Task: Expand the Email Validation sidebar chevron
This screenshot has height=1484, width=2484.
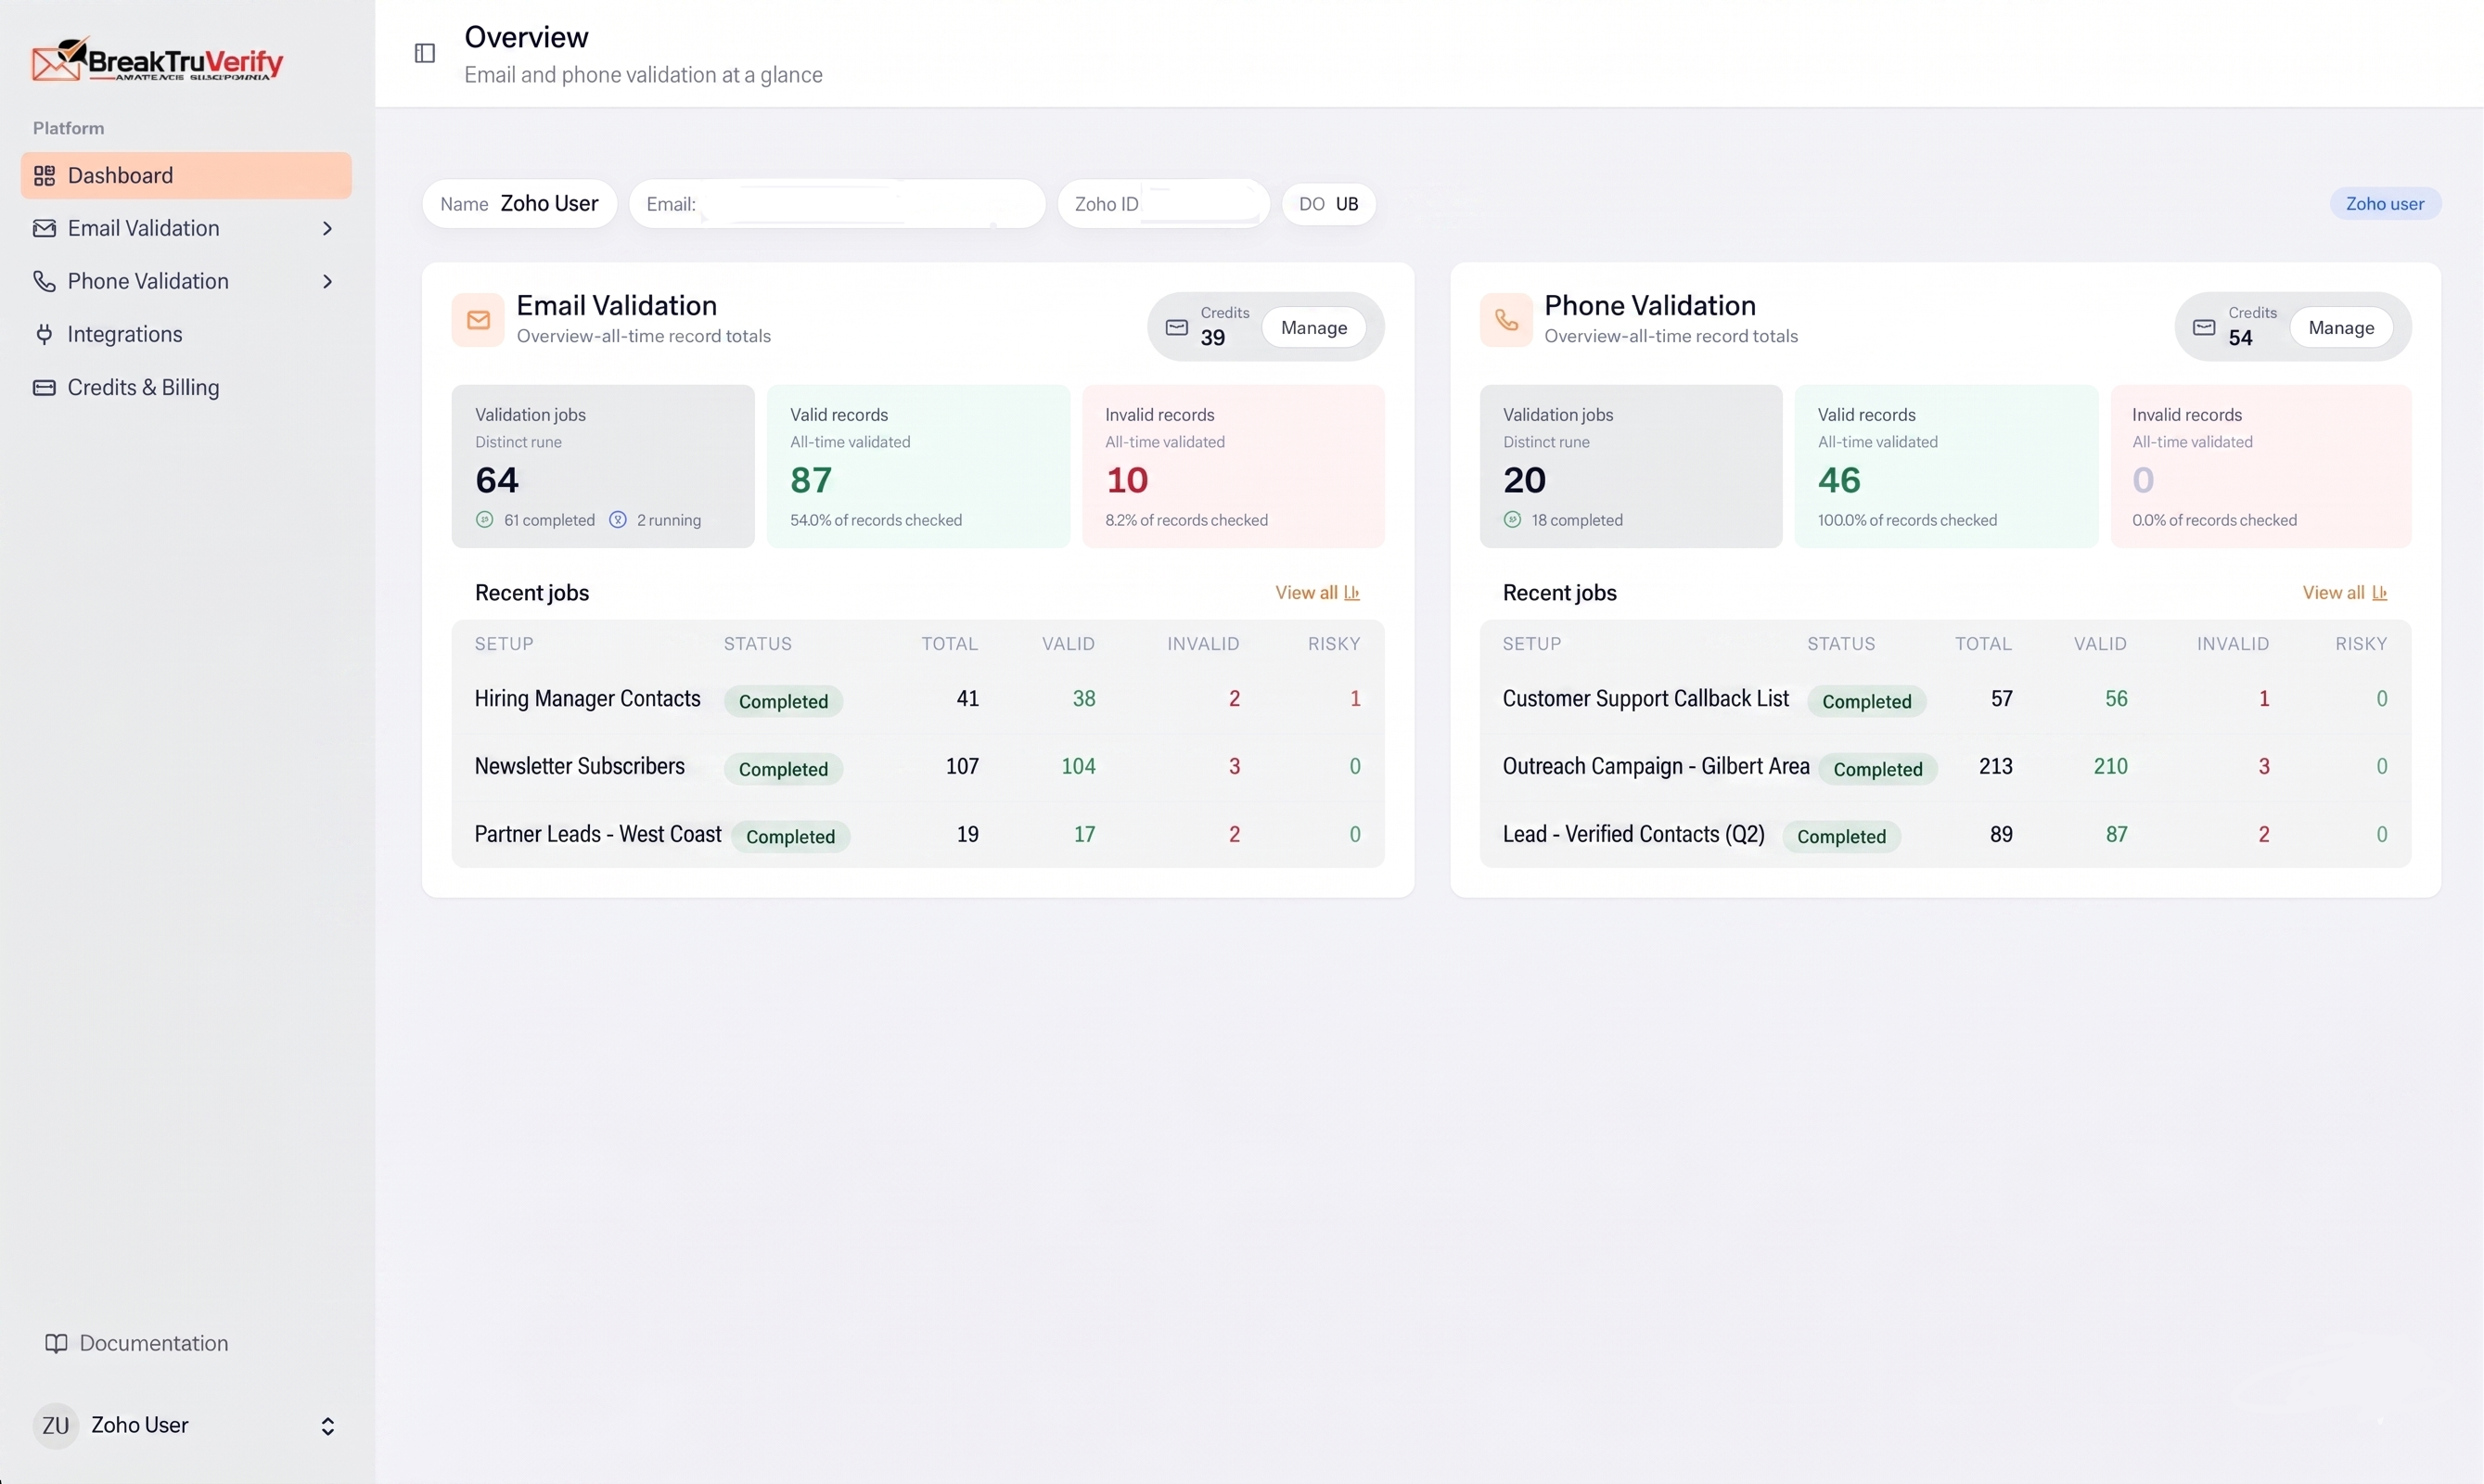Action: (x=327, y=229)
